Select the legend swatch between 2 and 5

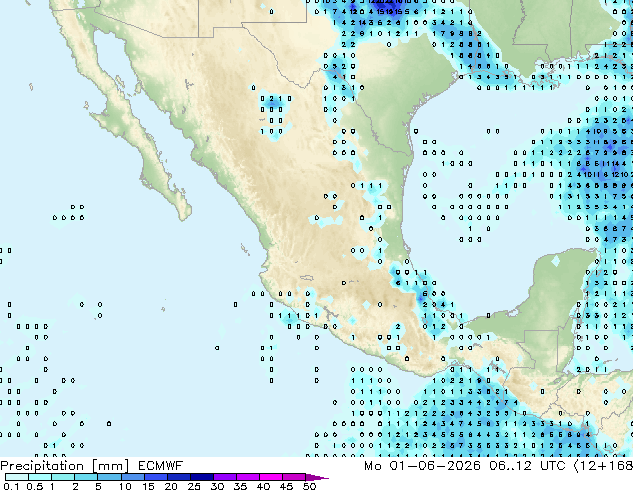click(86, 477)
